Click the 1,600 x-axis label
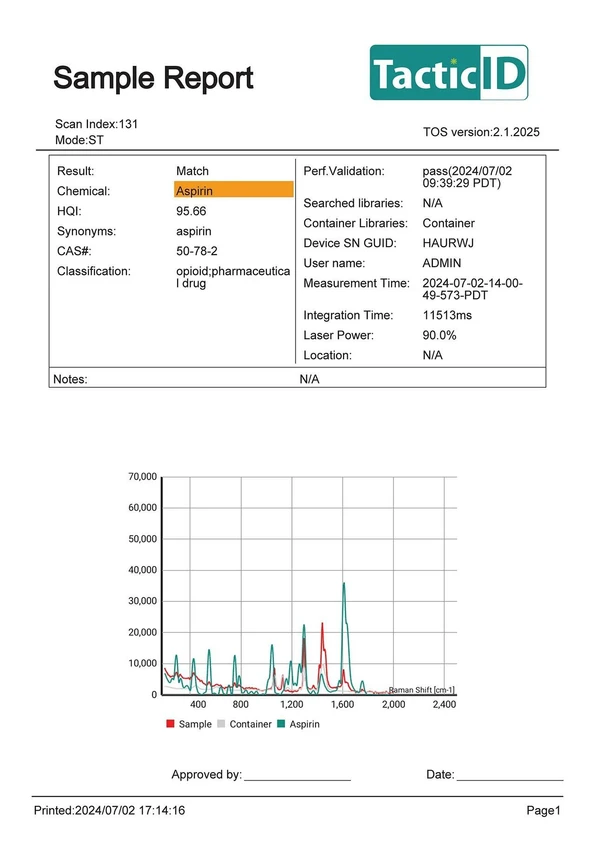The image size is (595, 842). click(343, 704)
